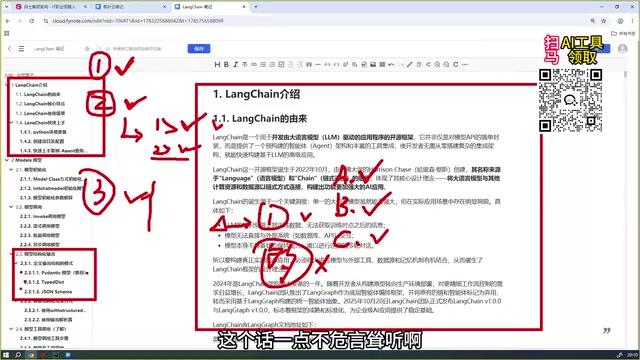The image size is (640, 360).
Task: Collapse the '2.1. 模型初始化' outline section
Action: 11,169
